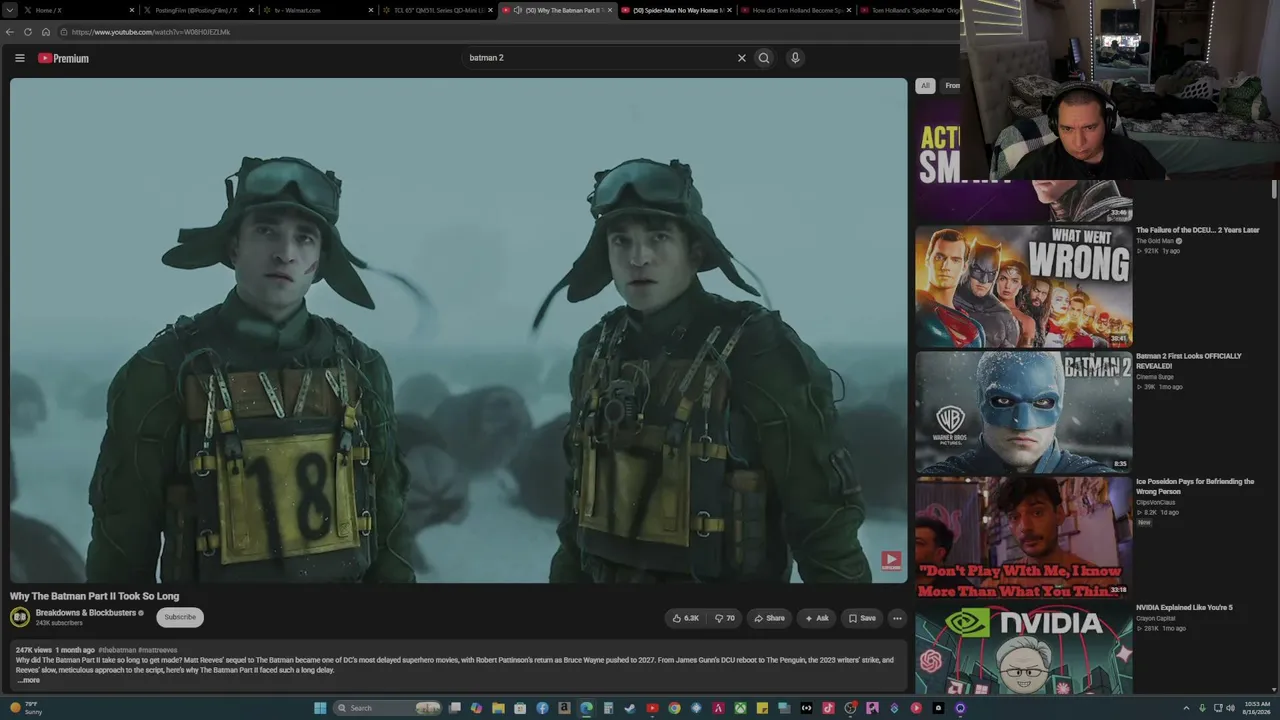Open the red YouTube taskbar app
This screenshot has height=720, width=1280.
point(652,708)
